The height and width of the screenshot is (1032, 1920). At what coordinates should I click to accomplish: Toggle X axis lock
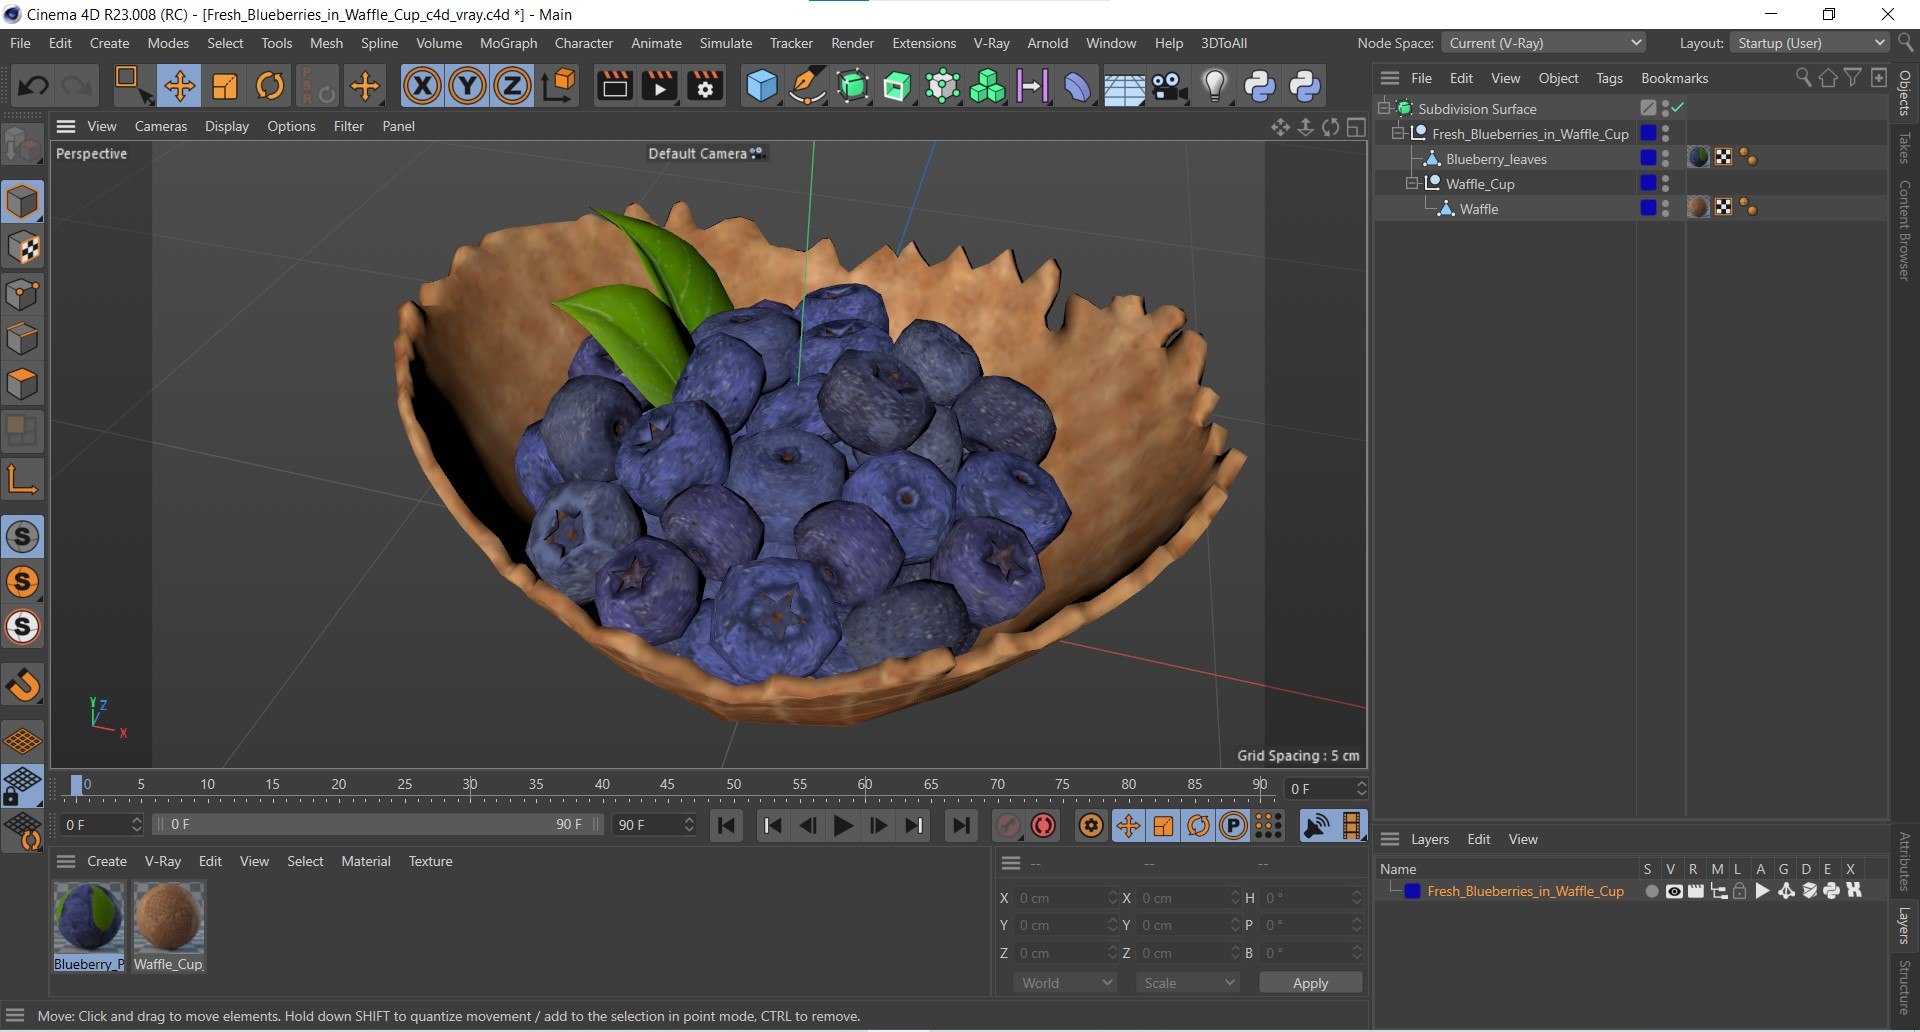423,86
